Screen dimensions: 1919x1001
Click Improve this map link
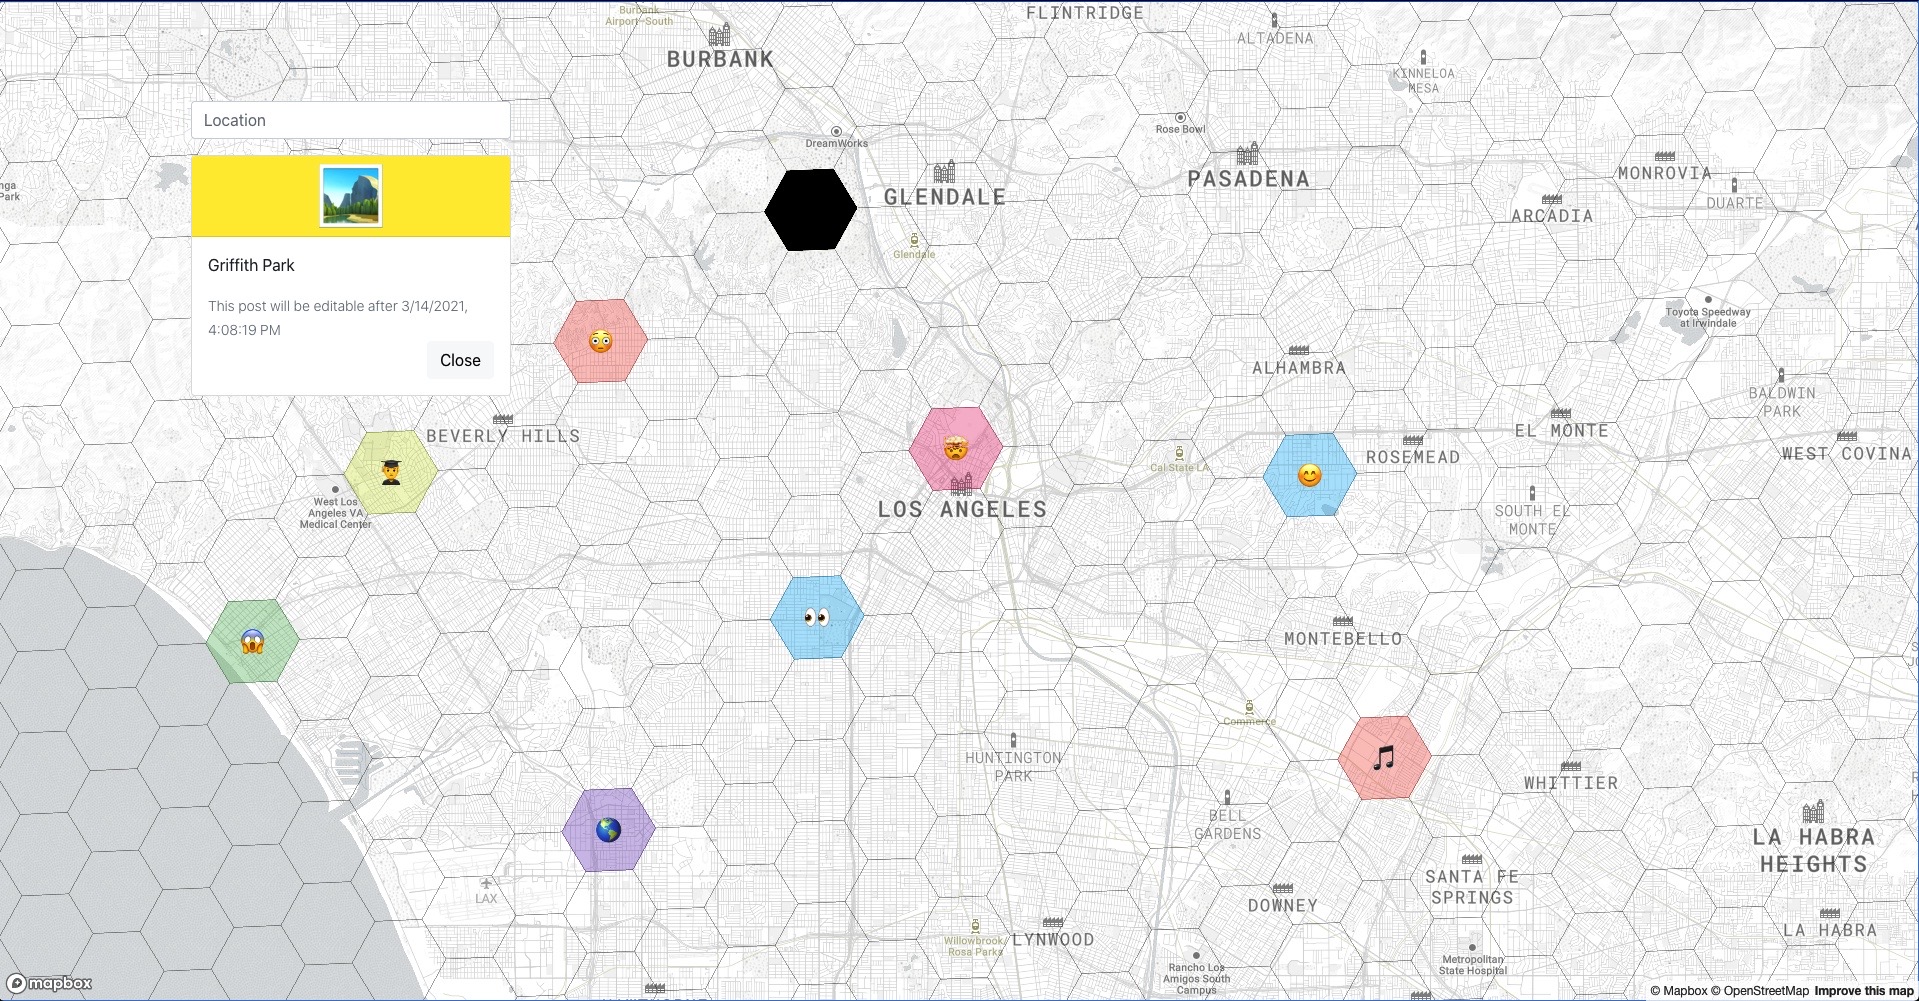coord(1864,991)
